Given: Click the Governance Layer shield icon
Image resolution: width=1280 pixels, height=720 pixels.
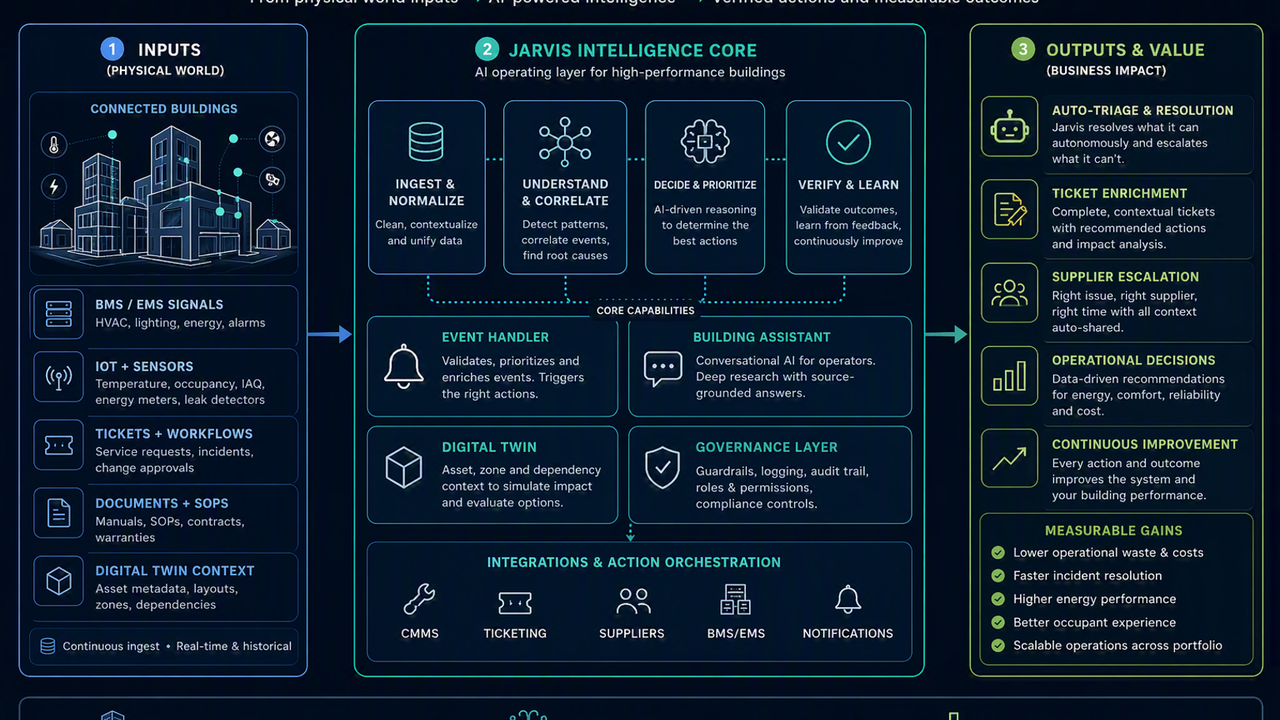Looking at the screenshot, I should point(662,467).
